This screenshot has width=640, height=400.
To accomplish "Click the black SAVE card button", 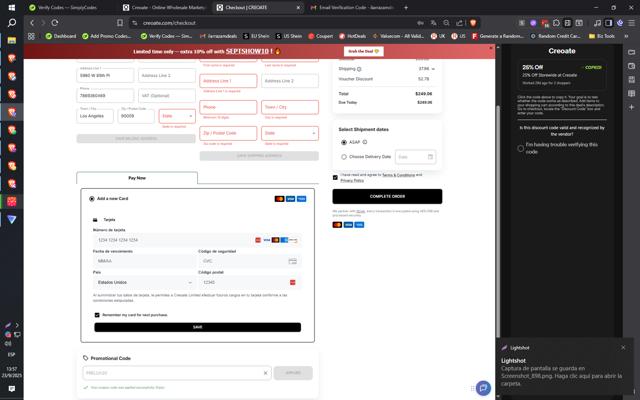I will point(198,327).
